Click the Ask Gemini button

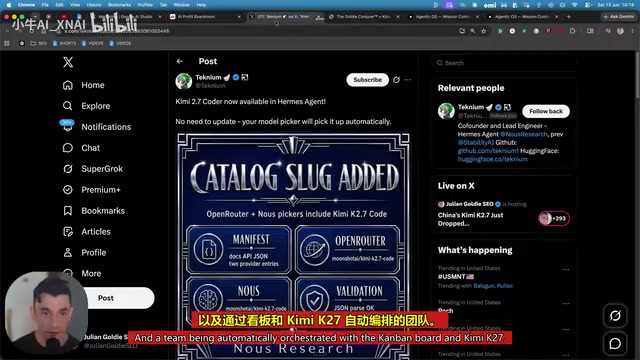pos(619,17)
